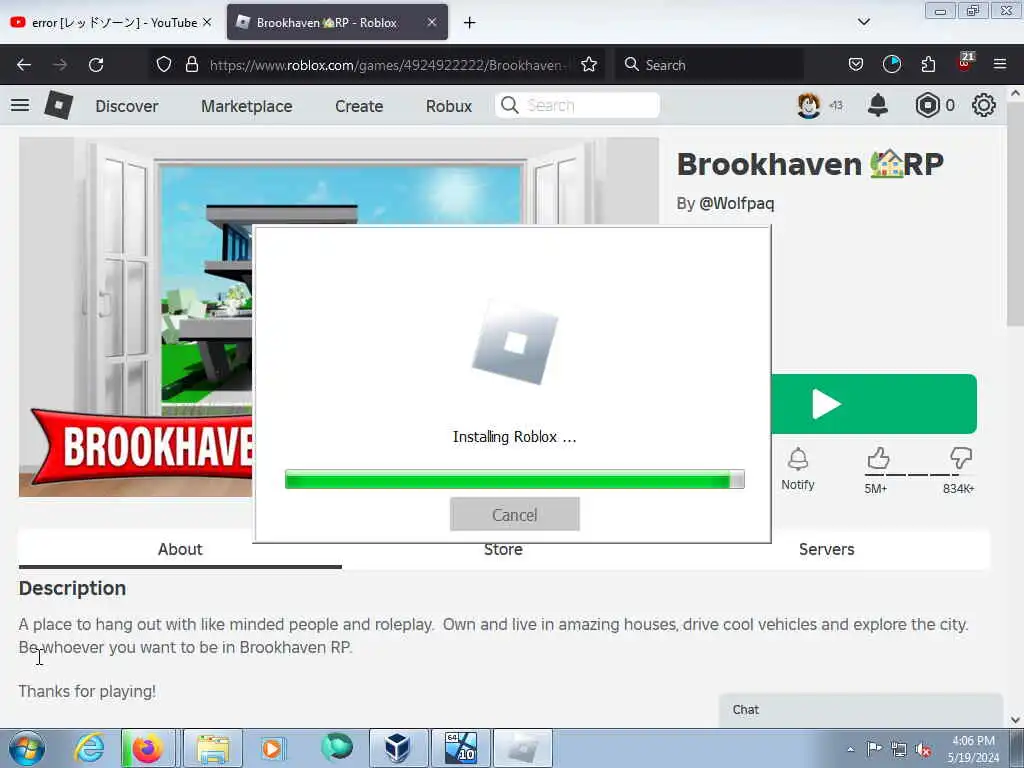Open the Firefox application menu
Image resolution: width=1024 pixels, height=768 pixels.
click(x=1000, y=65)
